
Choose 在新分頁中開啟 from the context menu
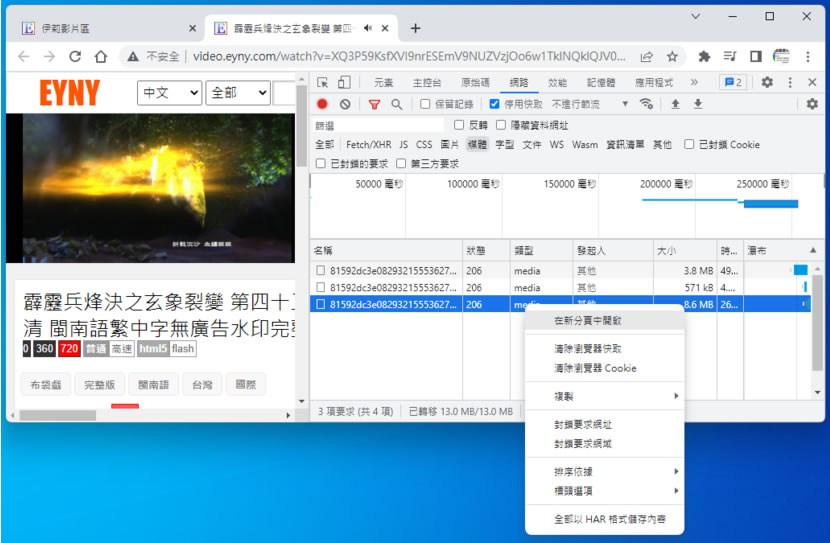click(x=588, y=321)
